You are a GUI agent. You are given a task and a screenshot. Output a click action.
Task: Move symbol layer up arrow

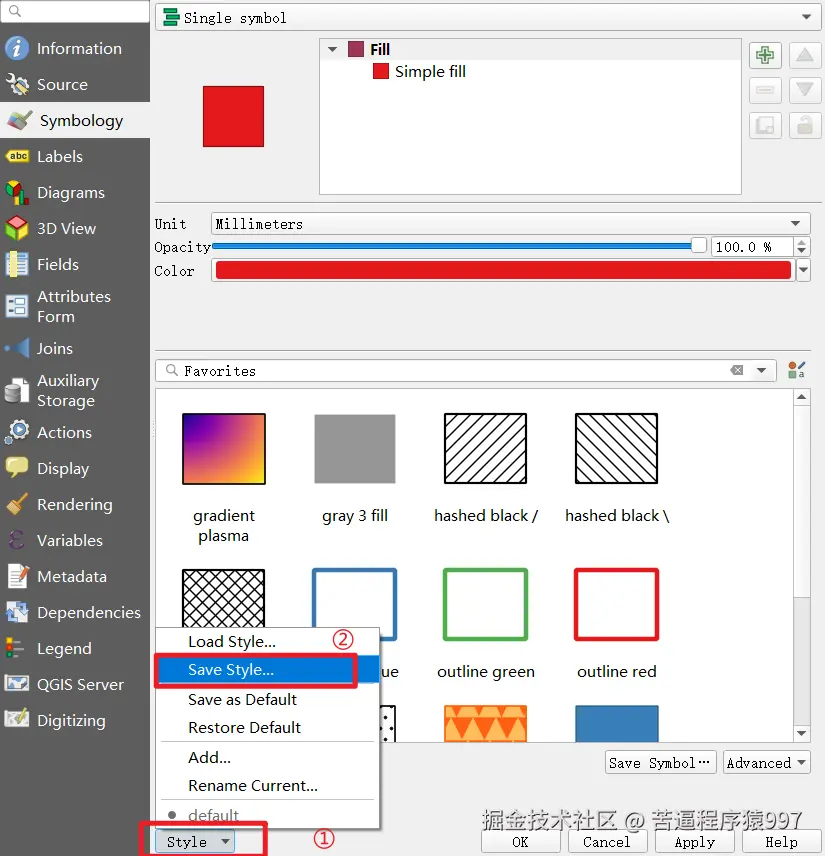pos(805,55)
